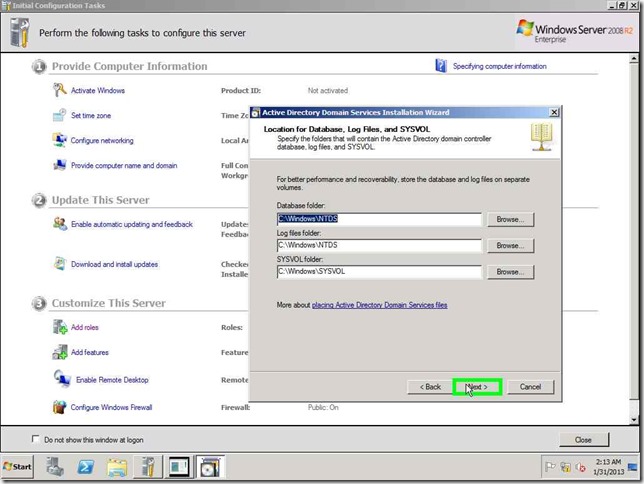Click the Add roles icon
Viewport: 644px width, 484px height.
(x=60, y=327)
